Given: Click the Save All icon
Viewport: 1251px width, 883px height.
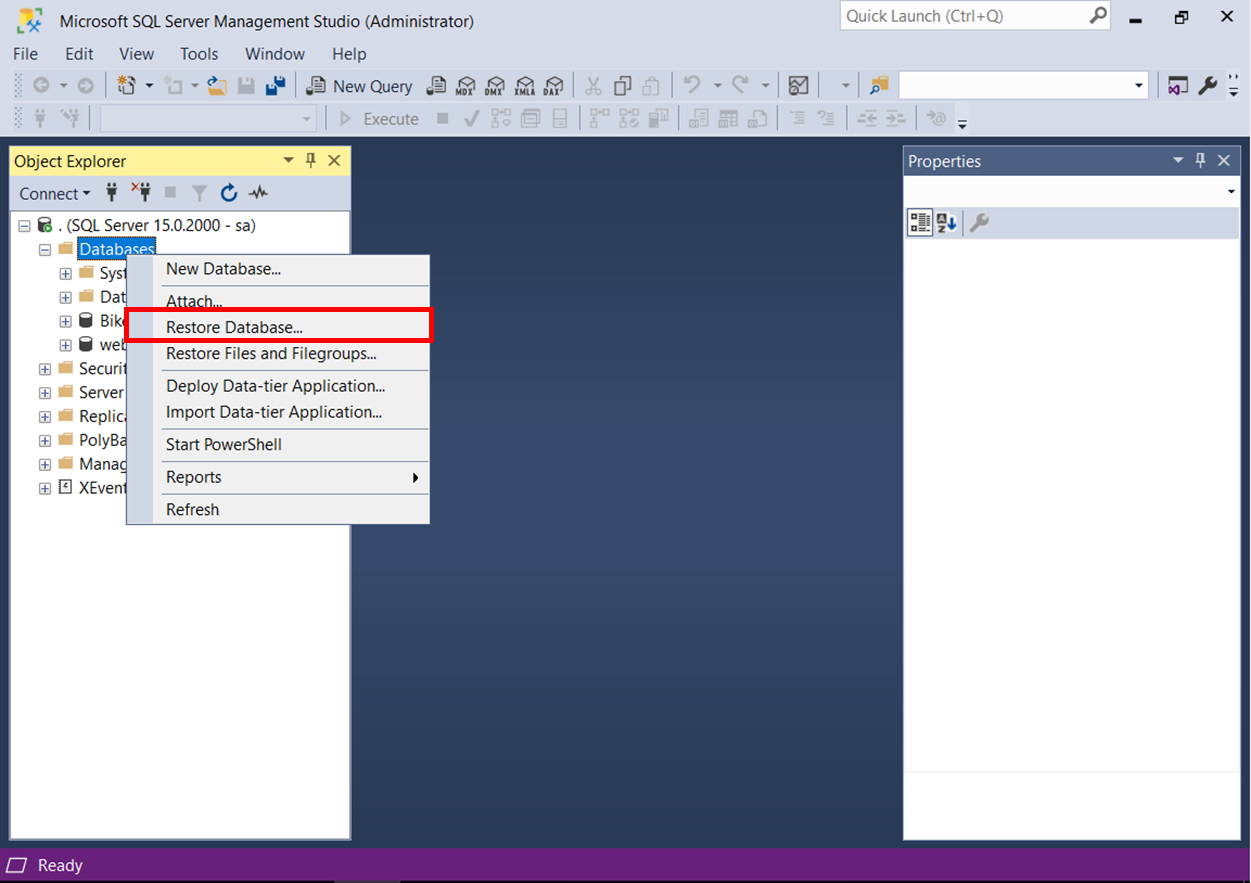Looking at the screenshot, I should click(276, 86).
